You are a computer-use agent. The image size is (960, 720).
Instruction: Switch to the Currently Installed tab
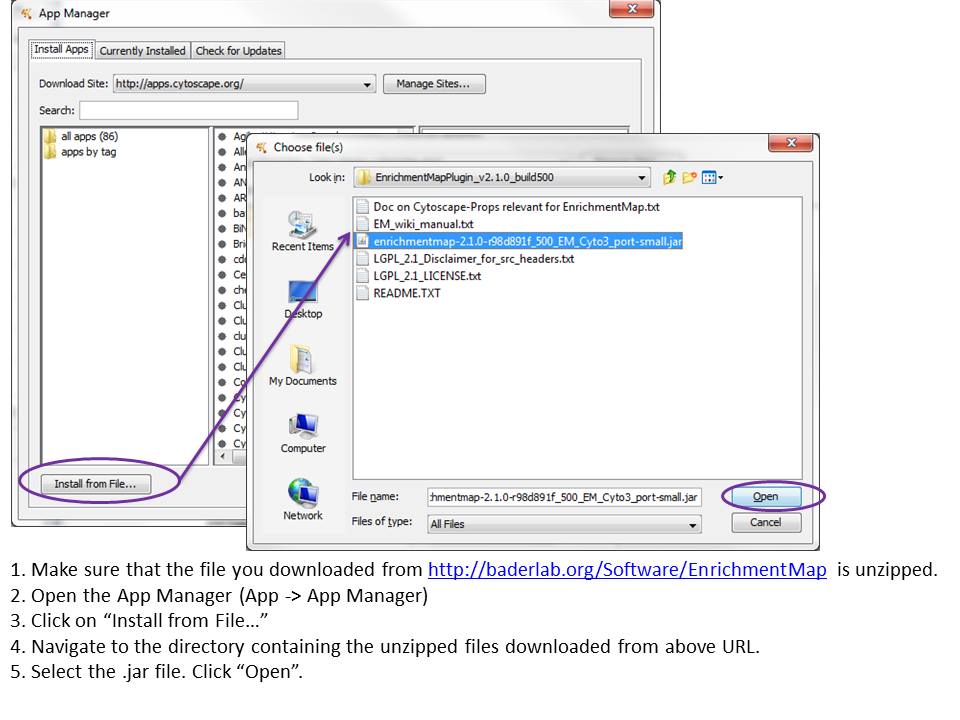pos(142,50)
